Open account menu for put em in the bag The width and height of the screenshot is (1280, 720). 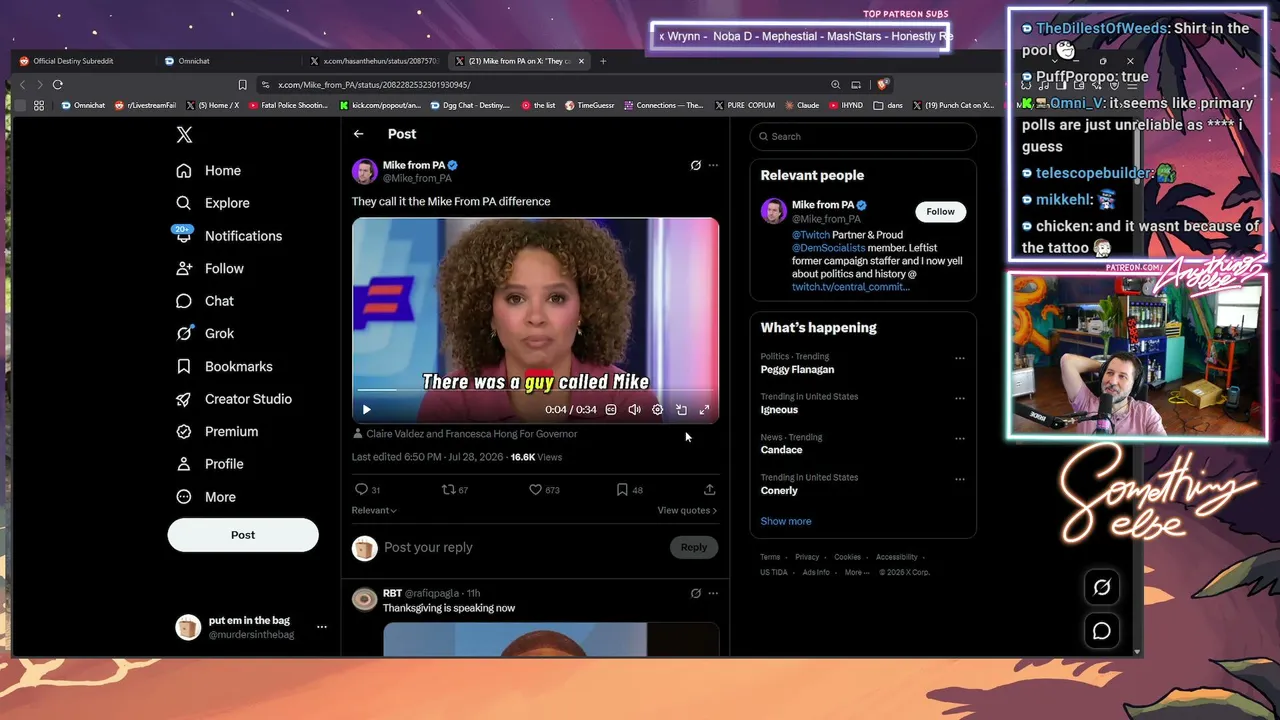(321, 627)
